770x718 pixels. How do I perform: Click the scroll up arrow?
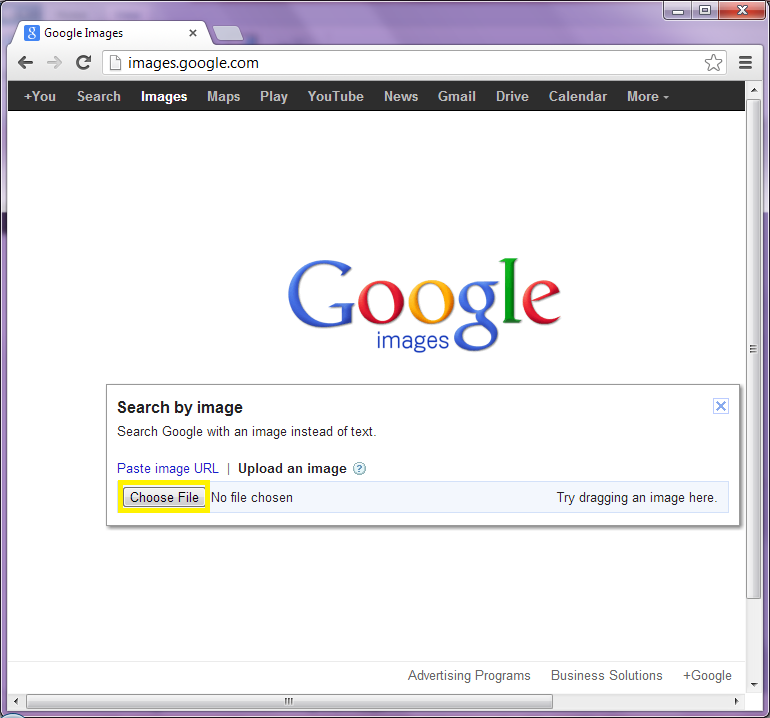pyautogui.click(x=753, y=90)
